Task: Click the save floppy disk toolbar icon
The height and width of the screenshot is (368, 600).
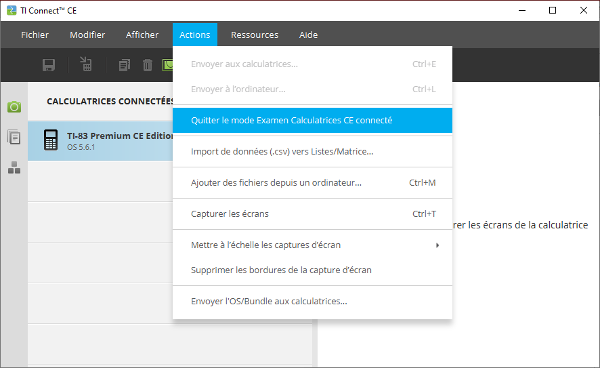Action: [49, 65]
